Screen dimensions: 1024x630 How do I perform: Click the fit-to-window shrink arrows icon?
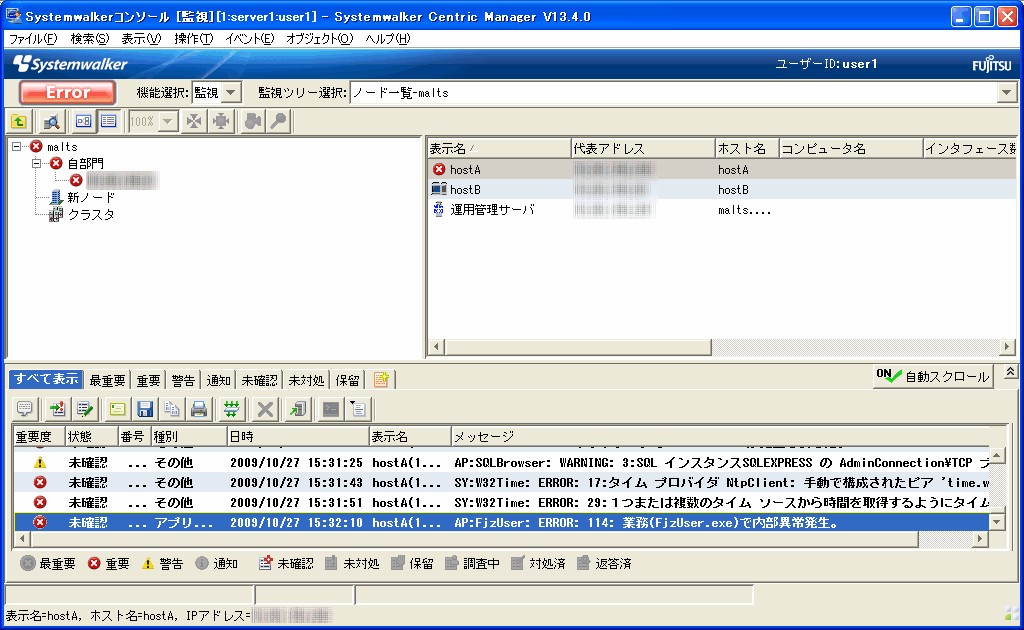coord(194,121)
